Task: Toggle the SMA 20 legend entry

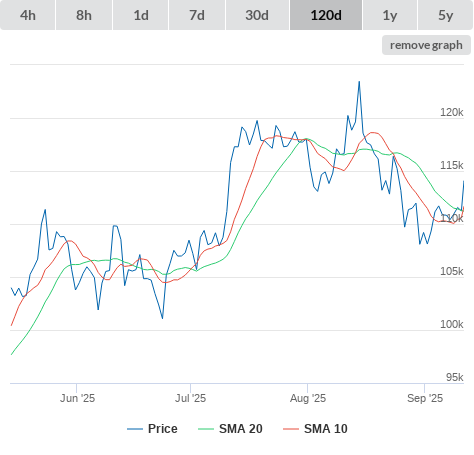Action: 230,429
